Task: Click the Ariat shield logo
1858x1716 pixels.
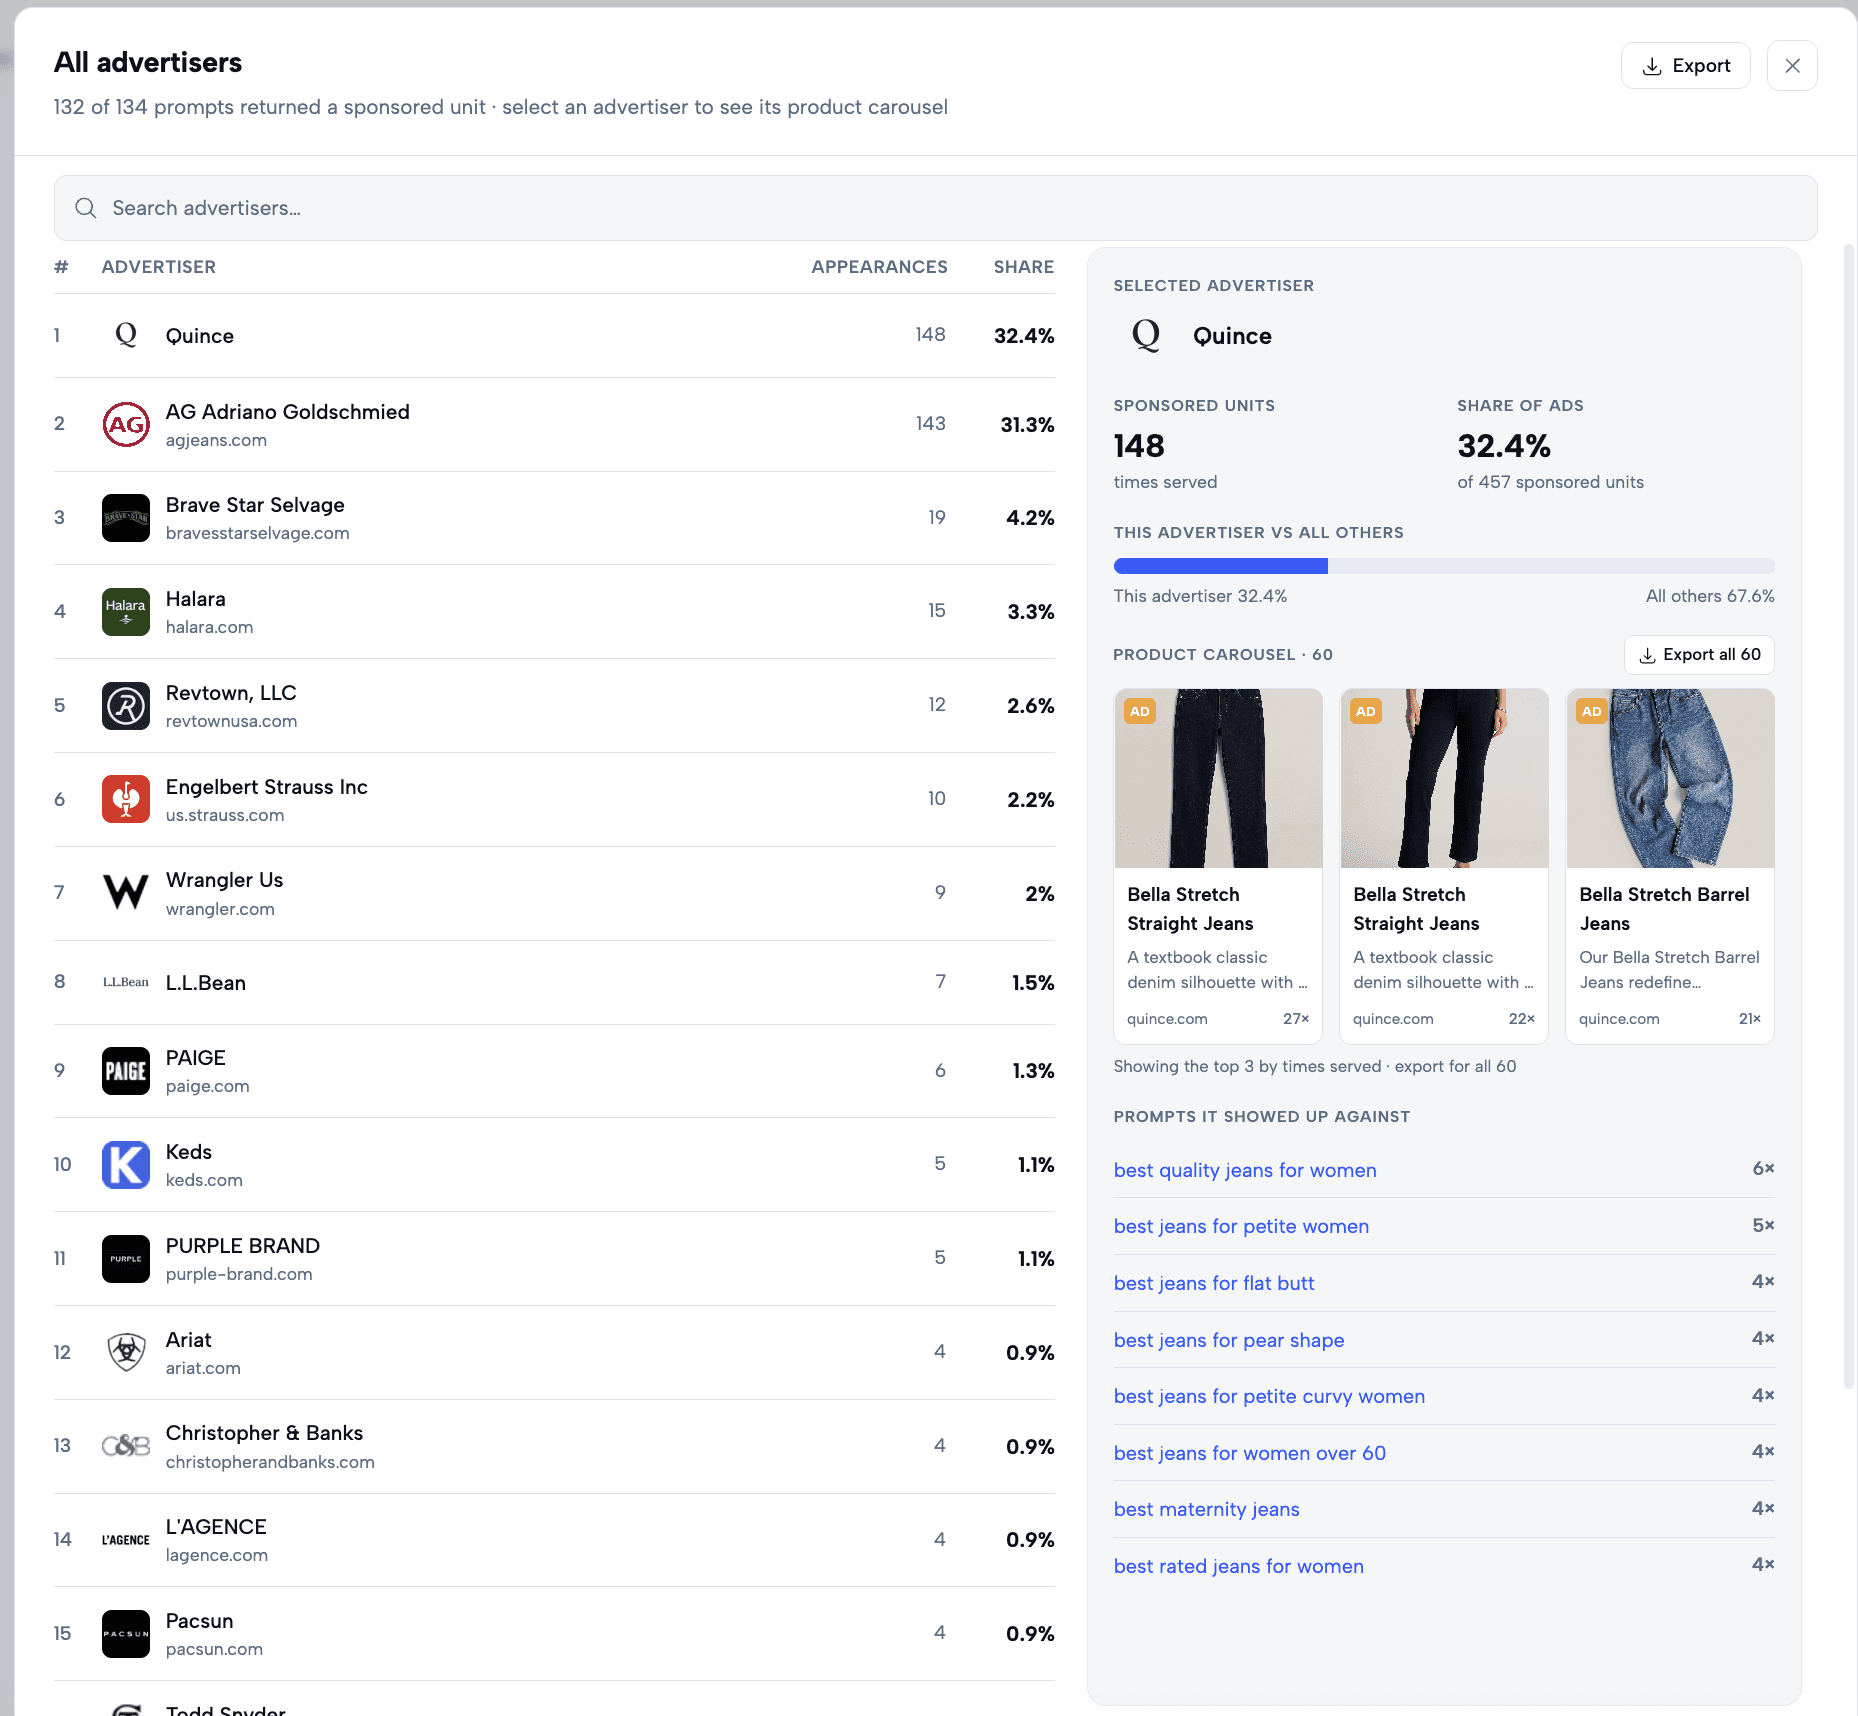Action: pyautogui.click(x=126, y=1352)
